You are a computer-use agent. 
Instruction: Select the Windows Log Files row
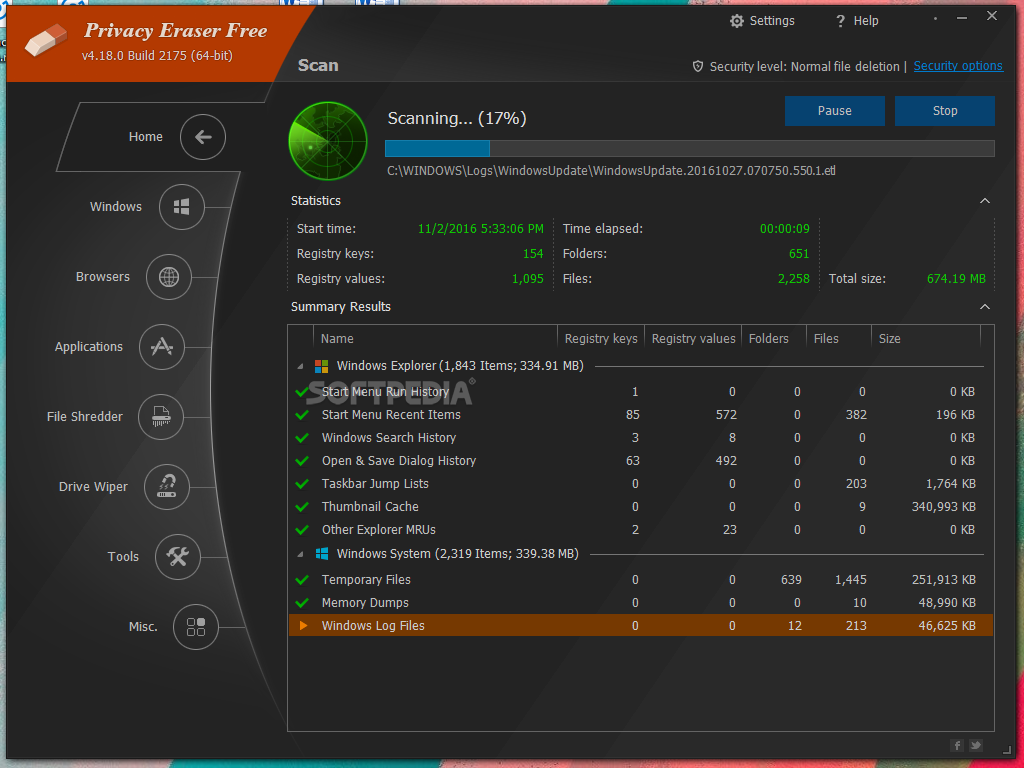(x=641, y=626)
